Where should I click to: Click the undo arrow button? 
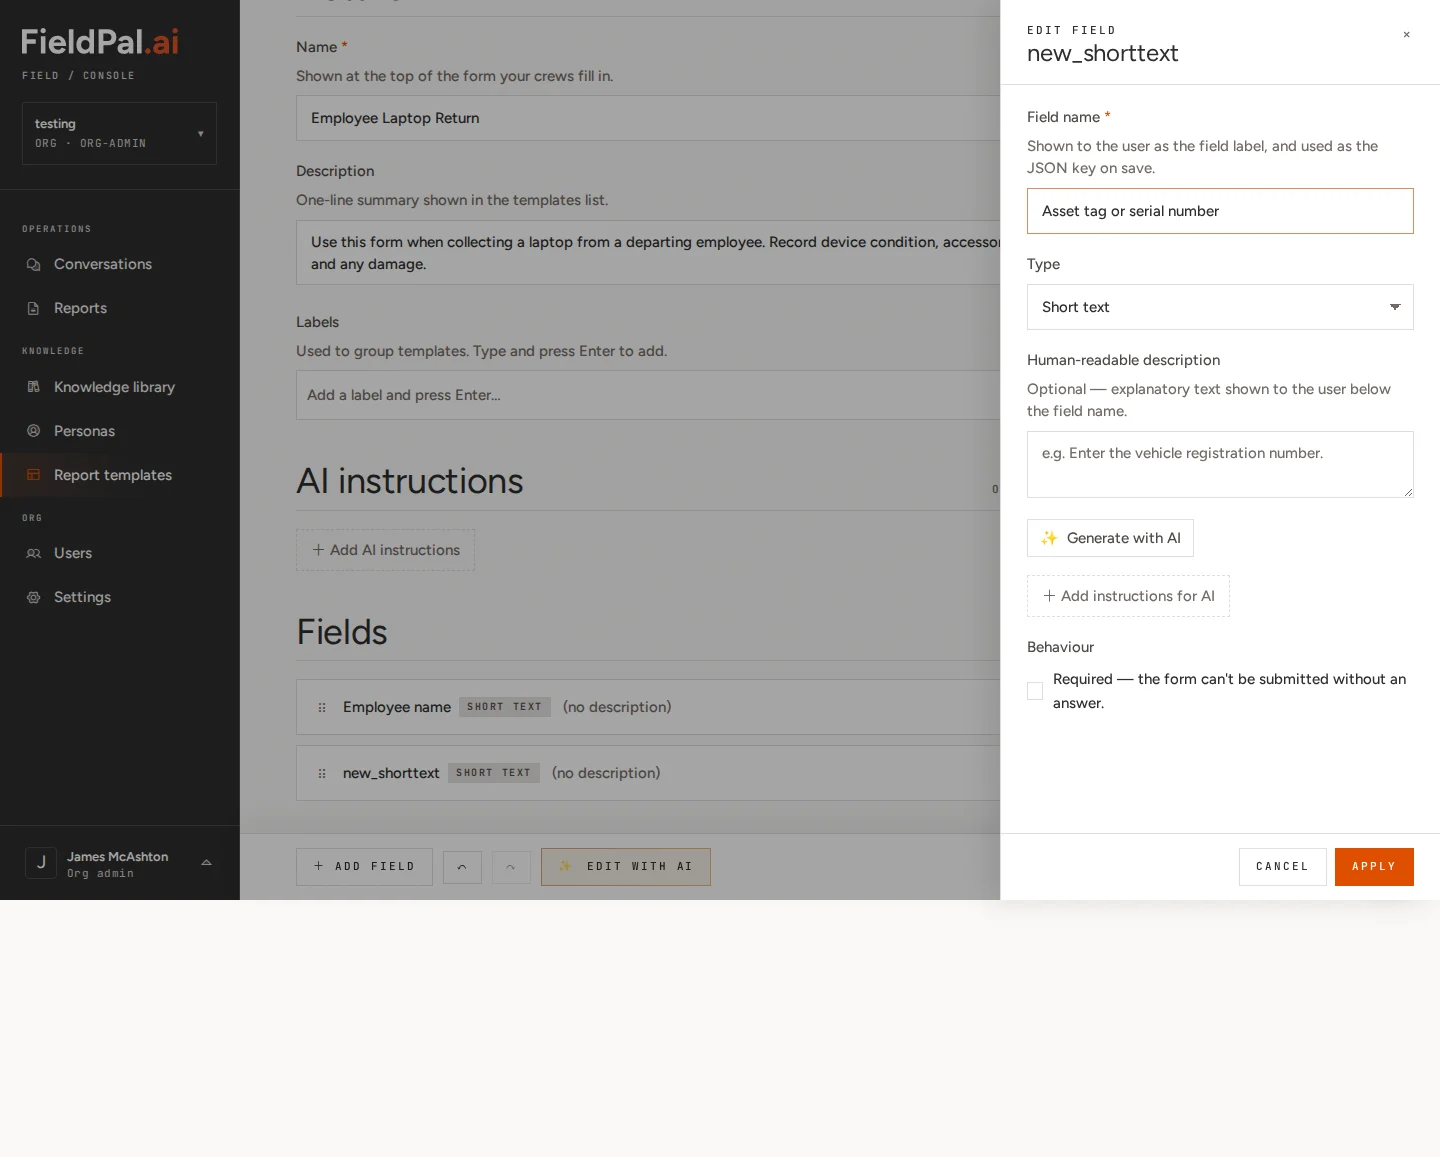pyautogui.click(x=462, y=868)
